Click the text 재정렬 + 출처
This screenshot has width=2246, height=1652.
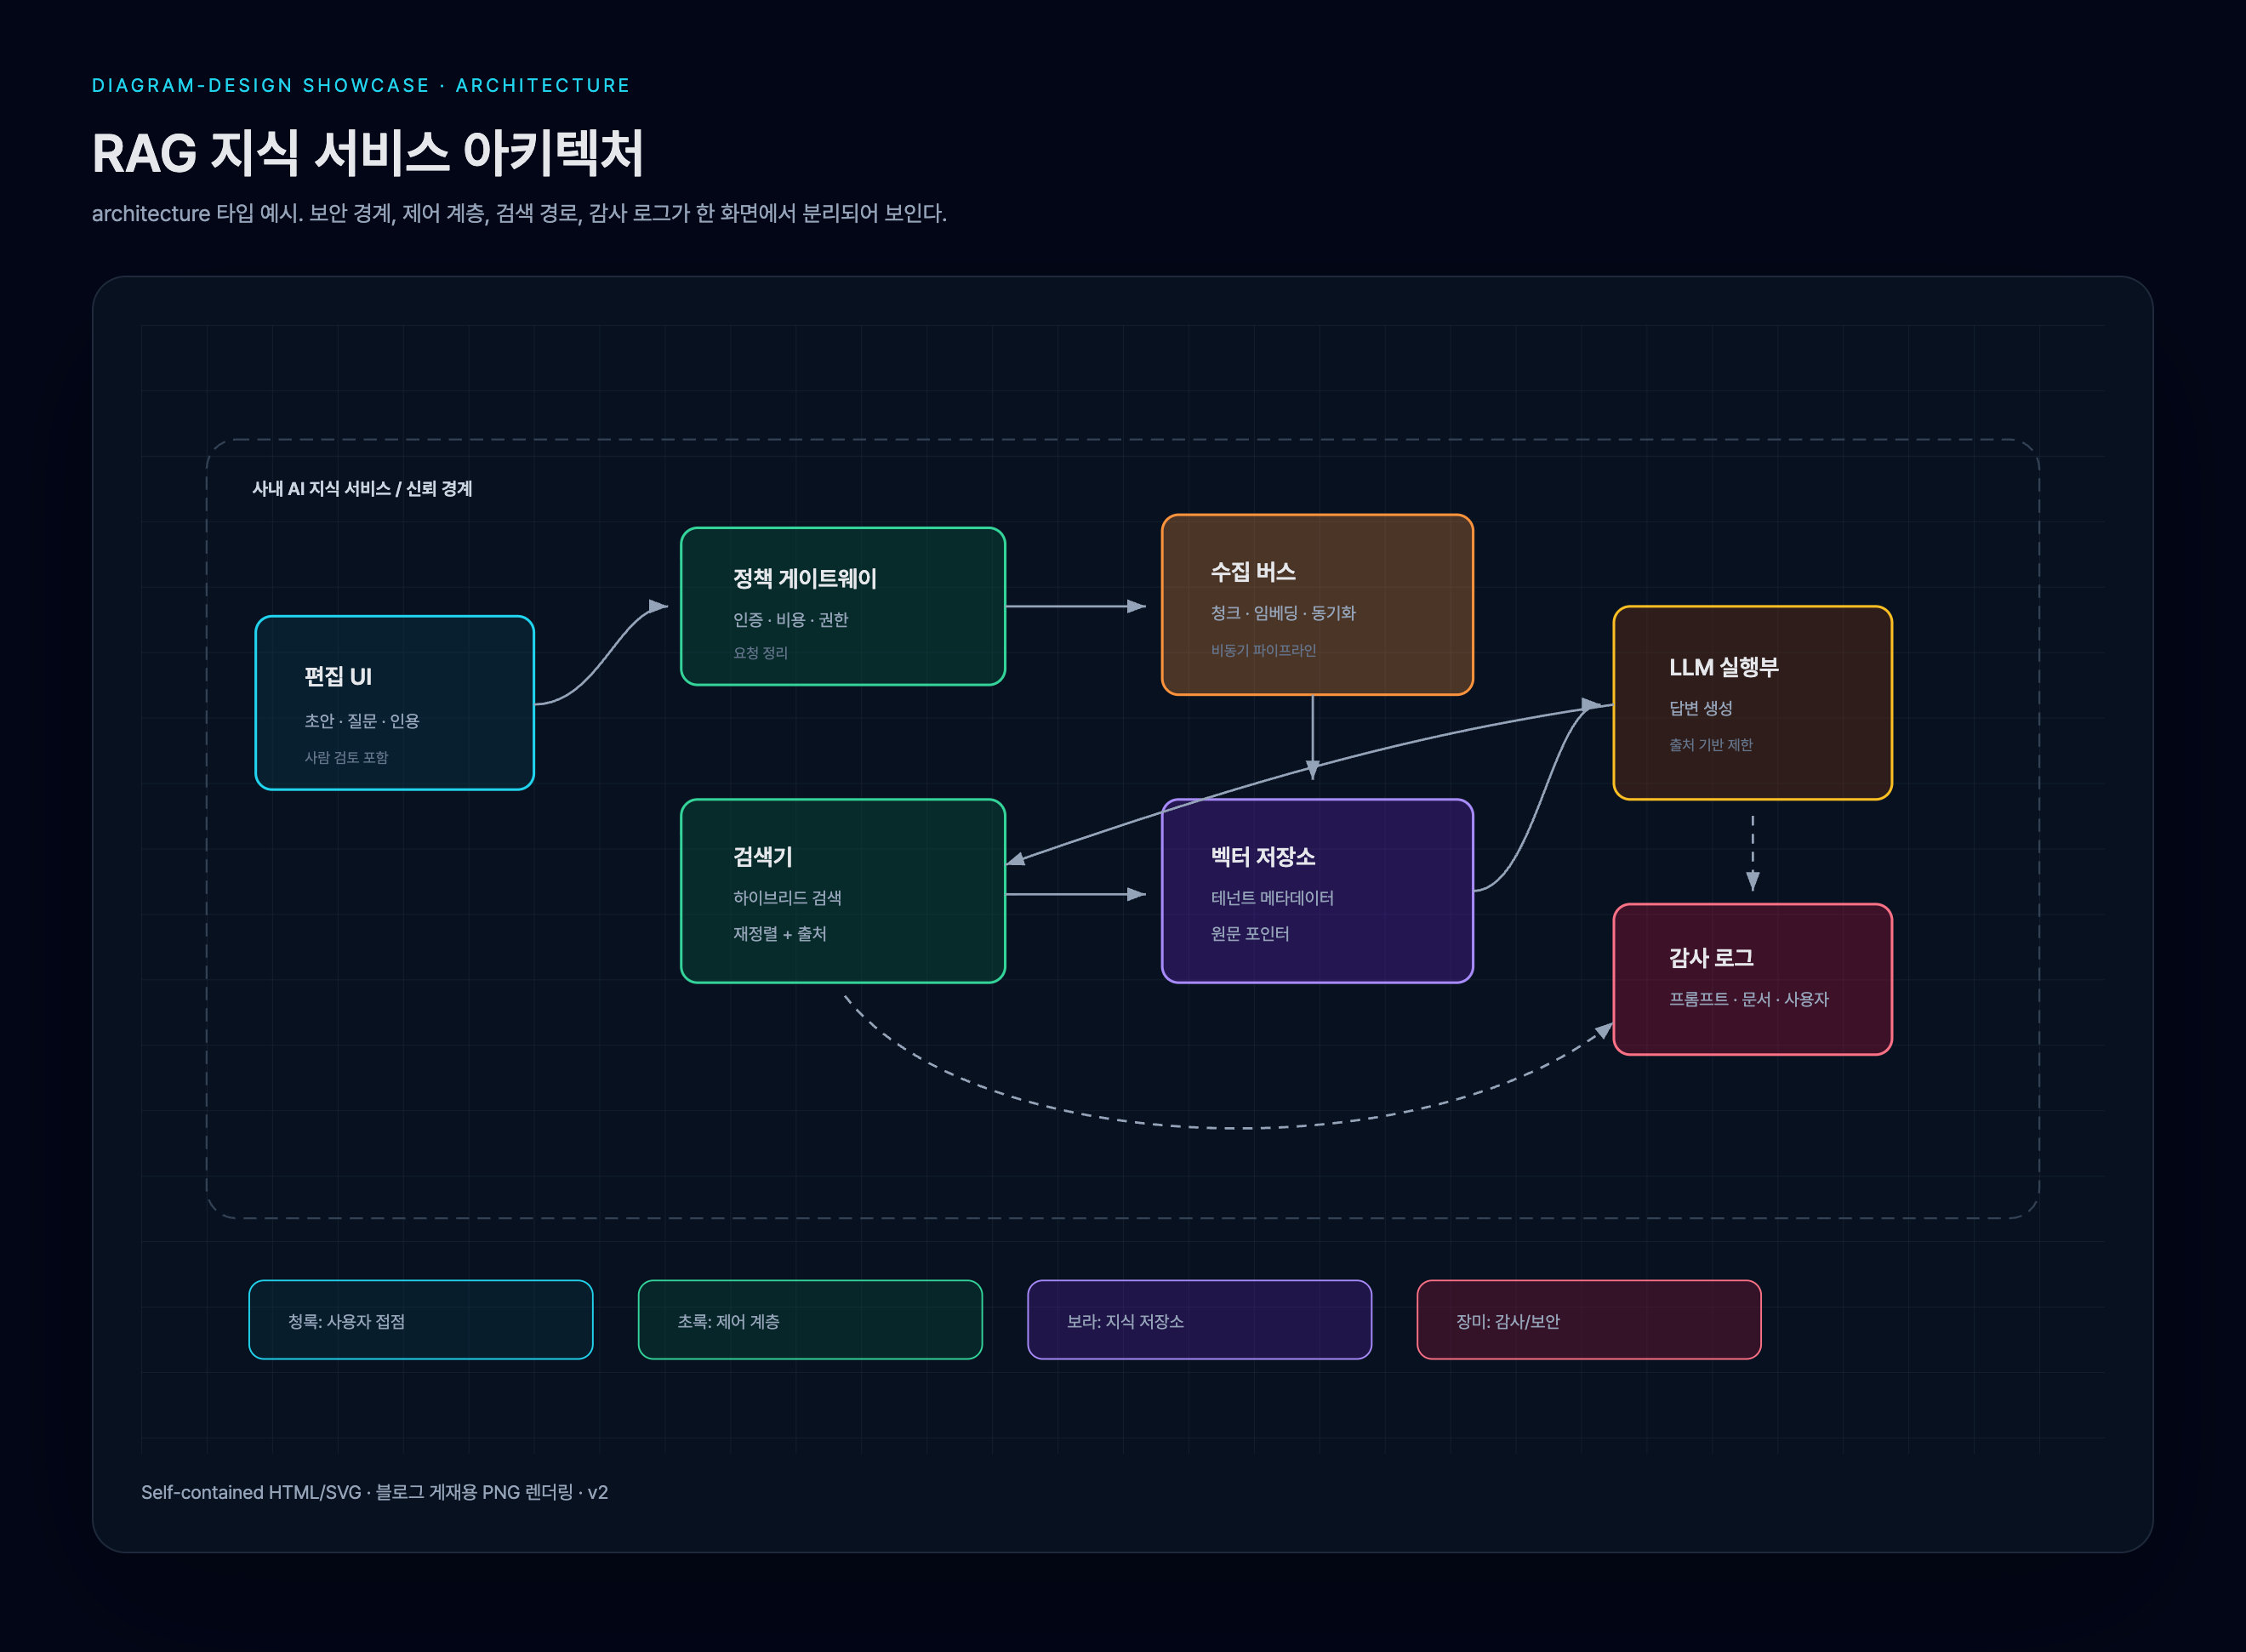779,933
